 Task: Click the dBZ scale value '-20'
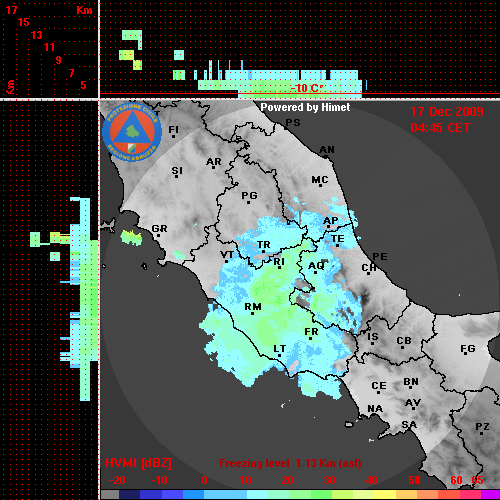click(x=117, y=480)
